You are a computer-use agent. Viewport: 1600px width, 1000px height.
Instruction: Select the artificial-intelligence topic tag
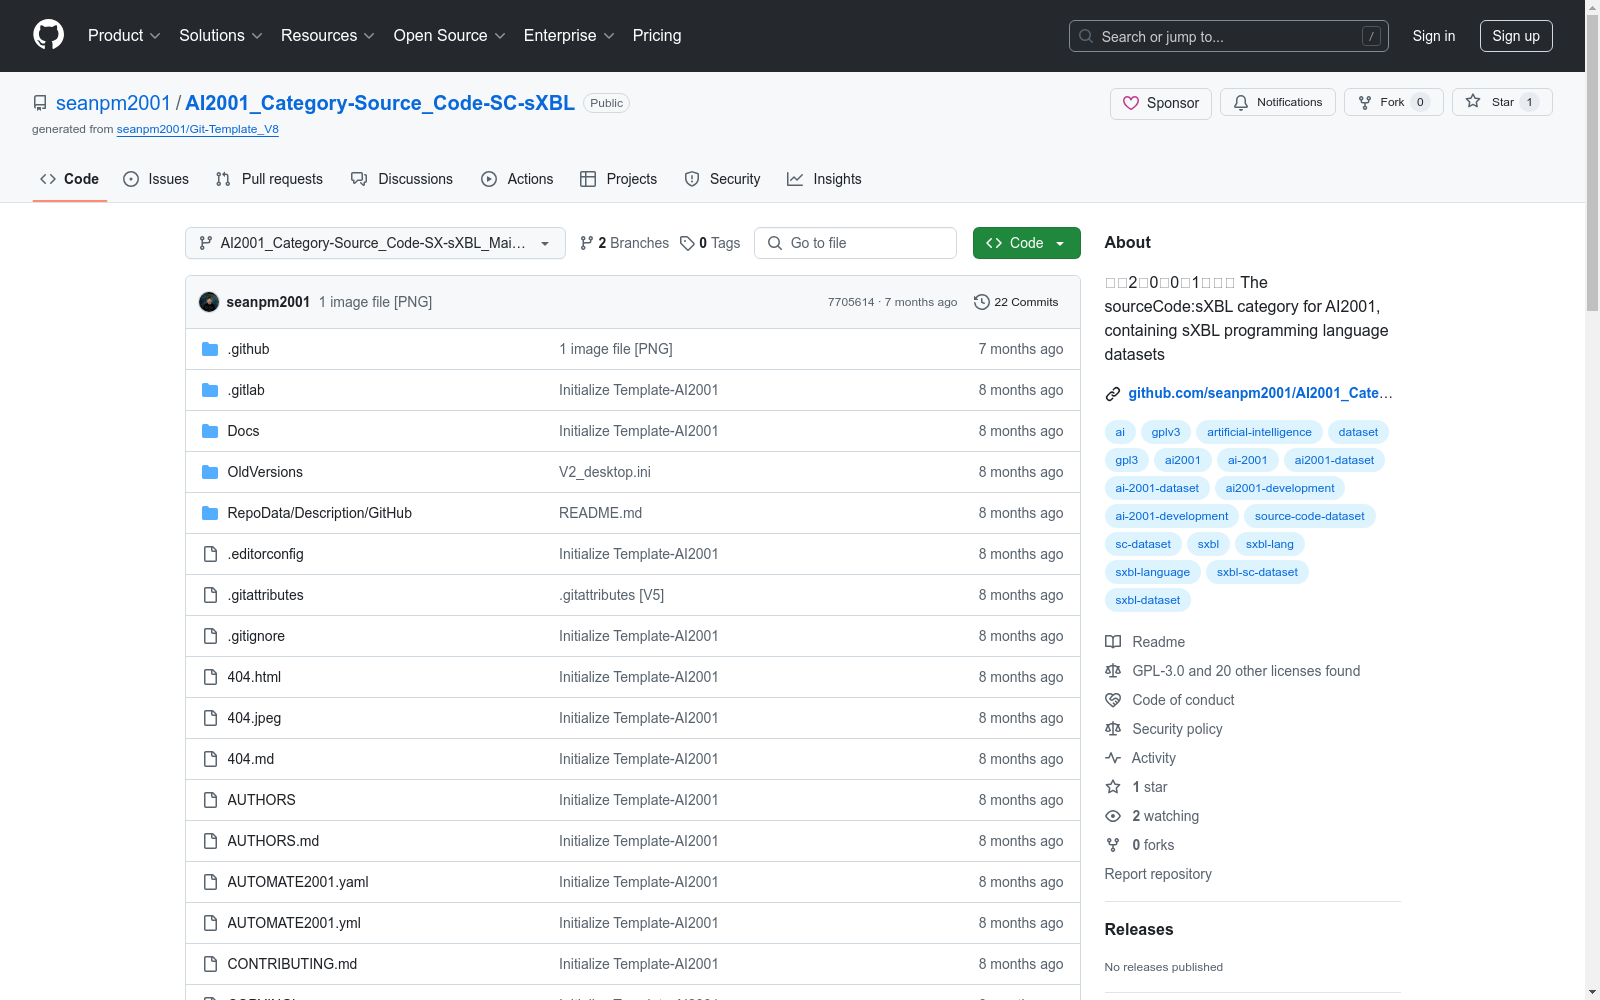click(x=1259, y=432)
